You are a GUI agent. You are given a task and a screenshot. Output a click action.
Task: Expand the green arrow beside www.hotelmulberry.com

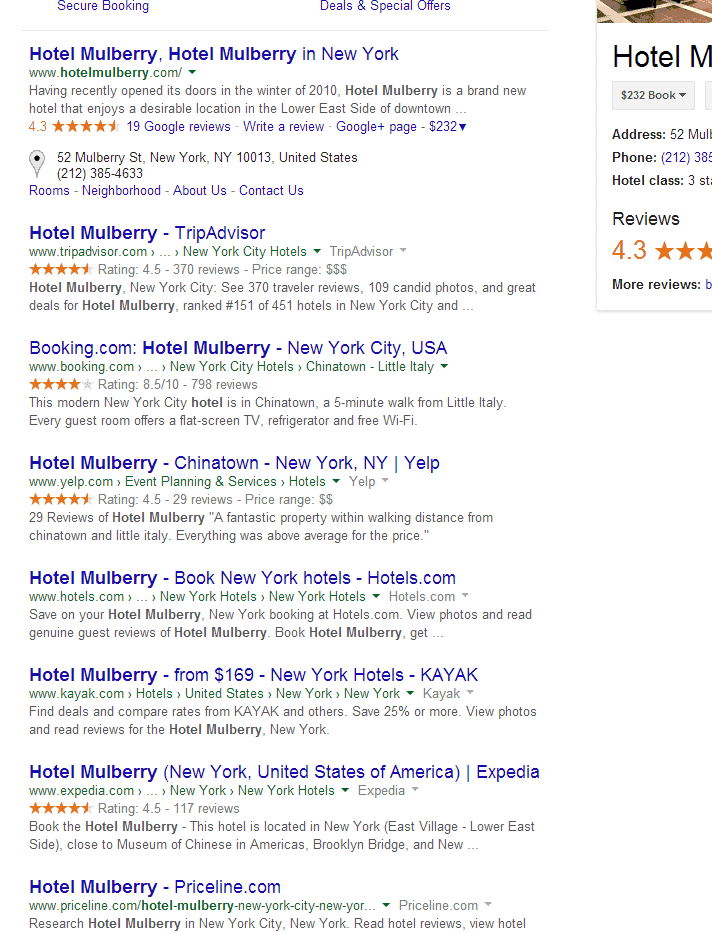pyautogui.click(x=192, y=73)
